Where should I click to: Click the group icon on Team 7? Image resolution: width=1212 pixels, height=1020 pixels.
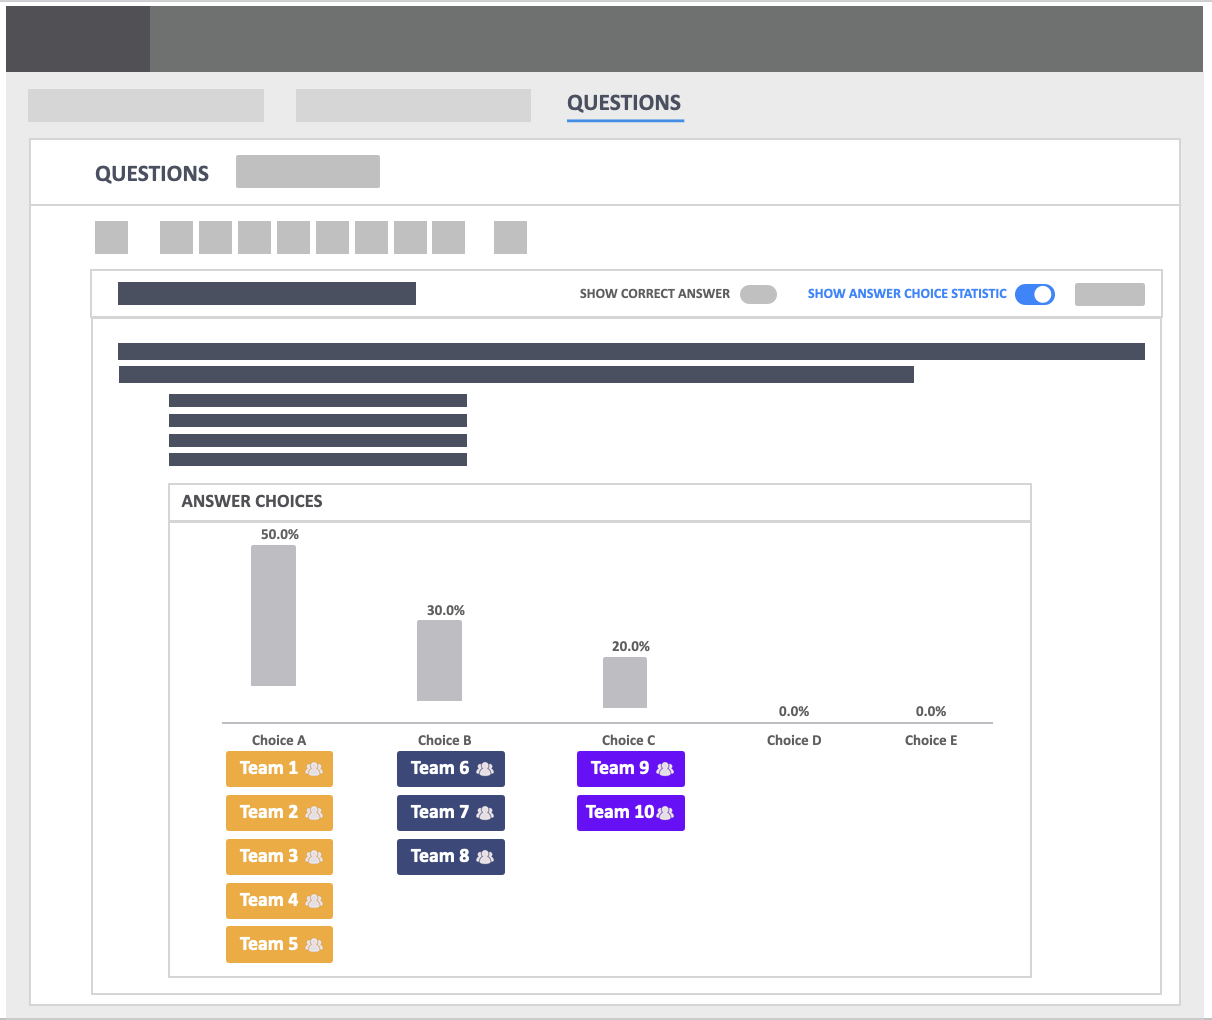[x=485, y=813]
